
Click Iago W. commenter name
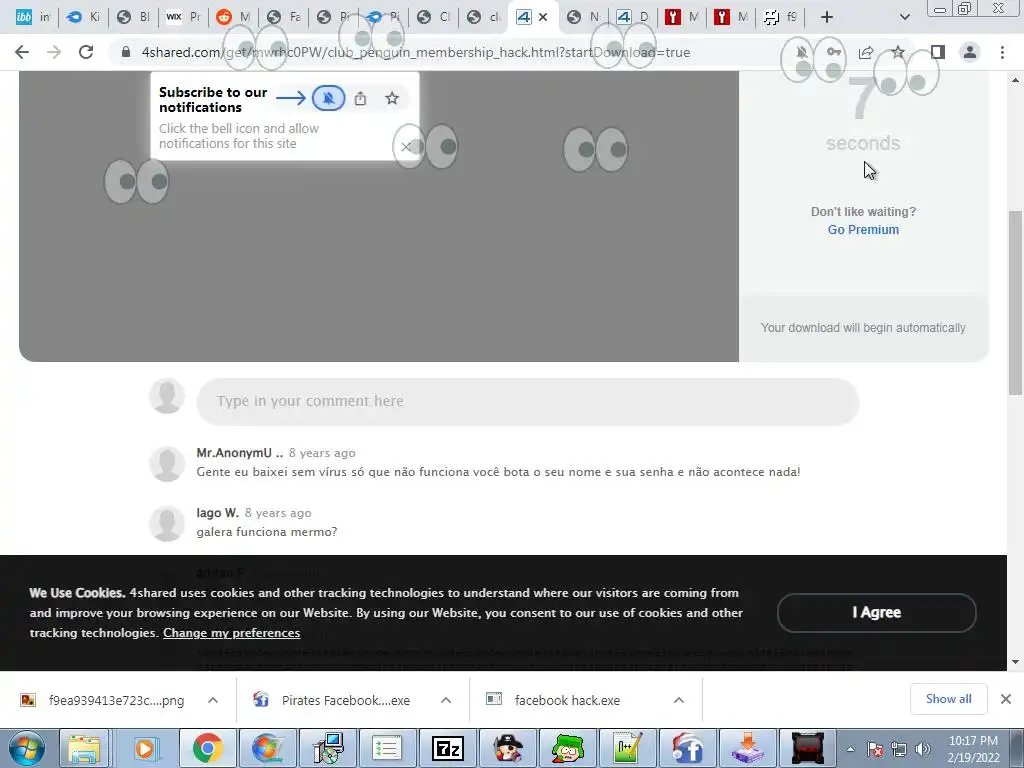pyautogui.click(x=217, y=513)
